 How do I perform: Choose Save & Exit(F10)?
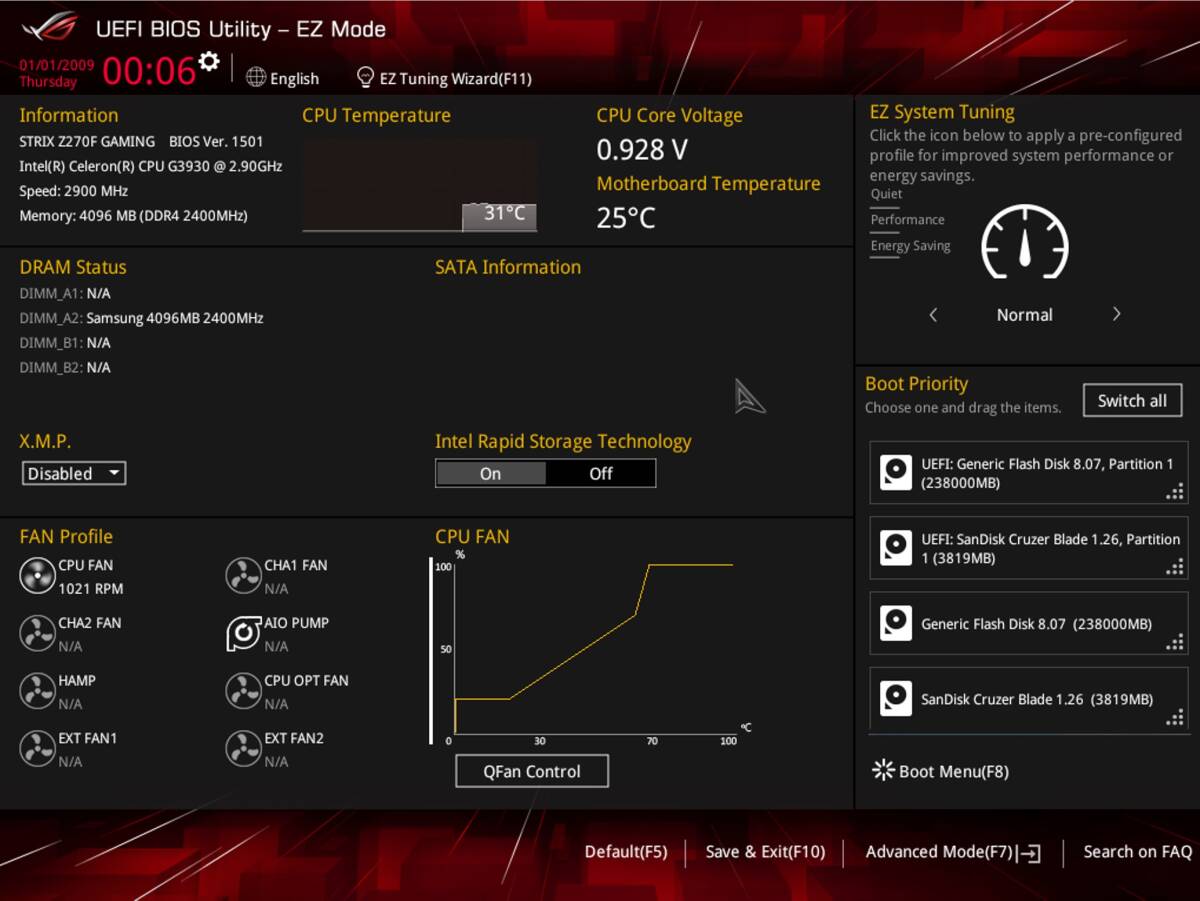pyautogui.click(x=765, y=852)
